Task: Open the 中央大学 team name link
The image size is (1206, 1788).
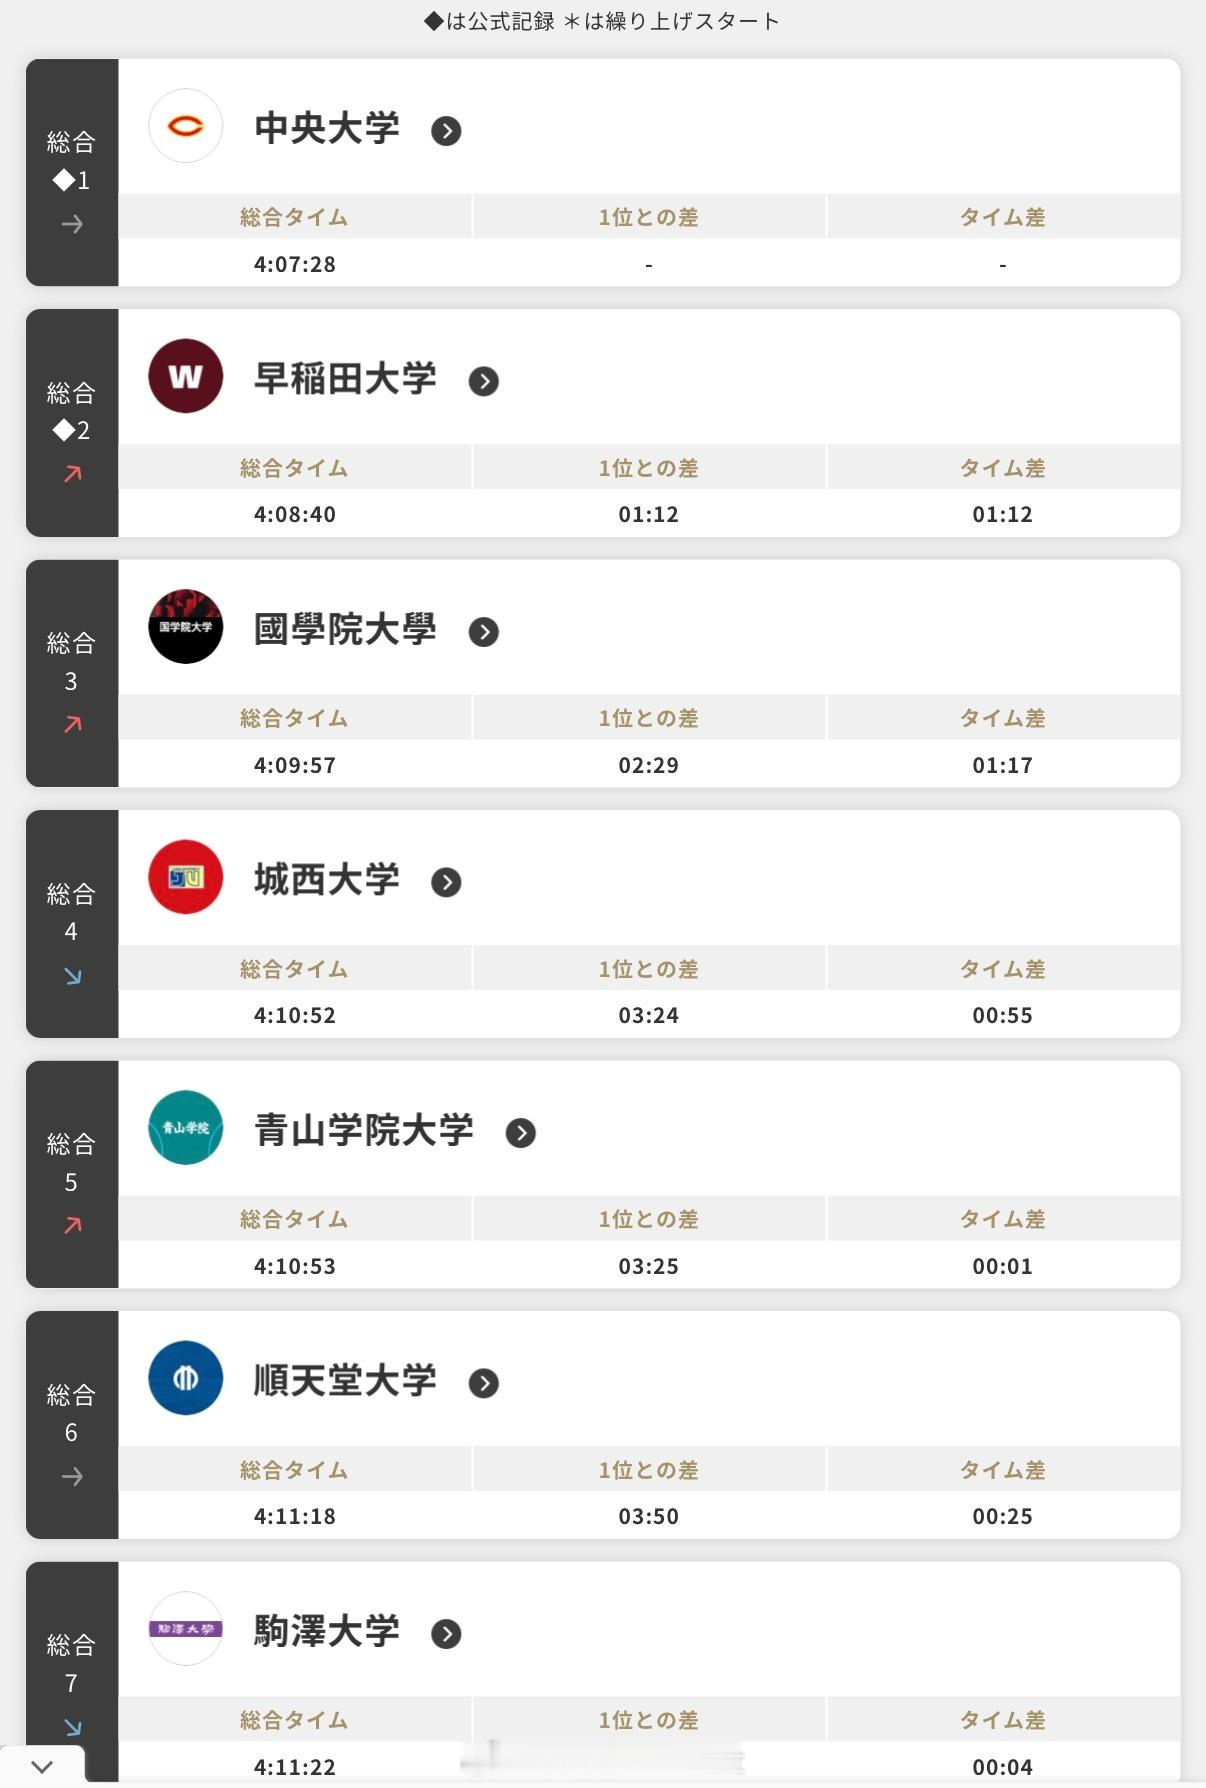Action: [327, 128]
